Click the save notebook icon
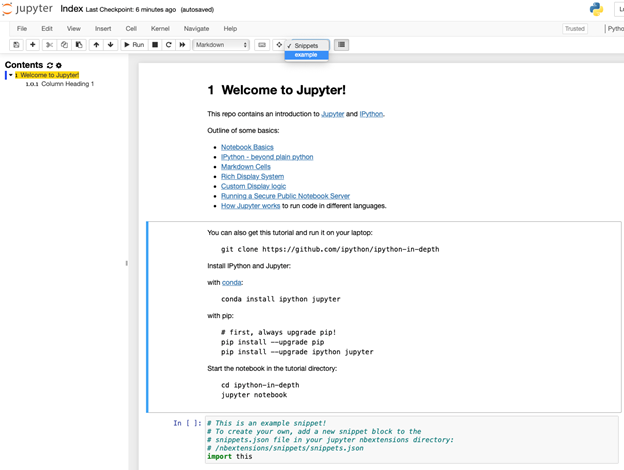624x470 pixels. (17, 45)
